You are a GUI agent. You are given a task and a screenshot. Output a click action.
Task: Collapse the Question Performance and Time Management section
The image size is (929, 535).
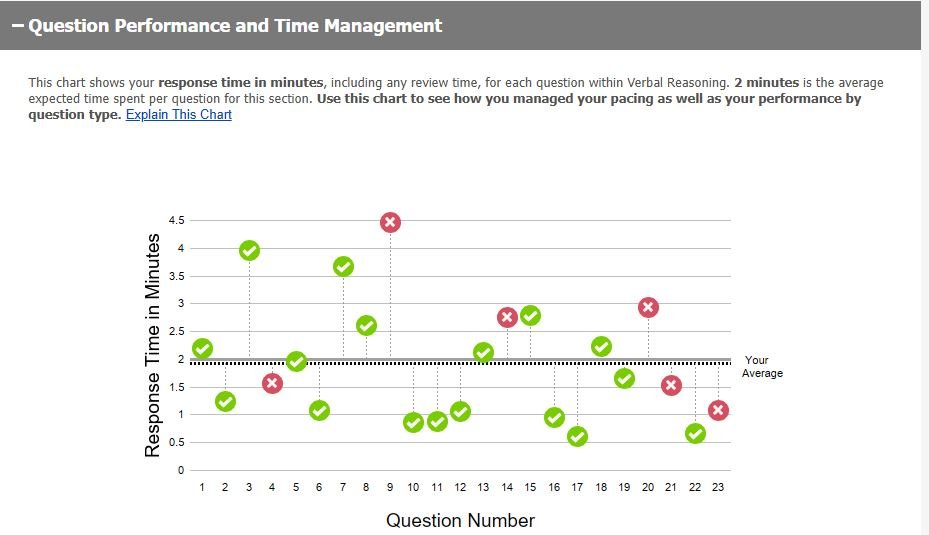coord(18,26)
